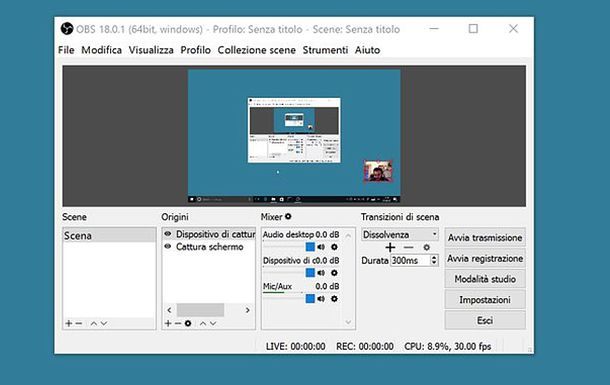Select Cattura schermo source row text

(209, 247)
